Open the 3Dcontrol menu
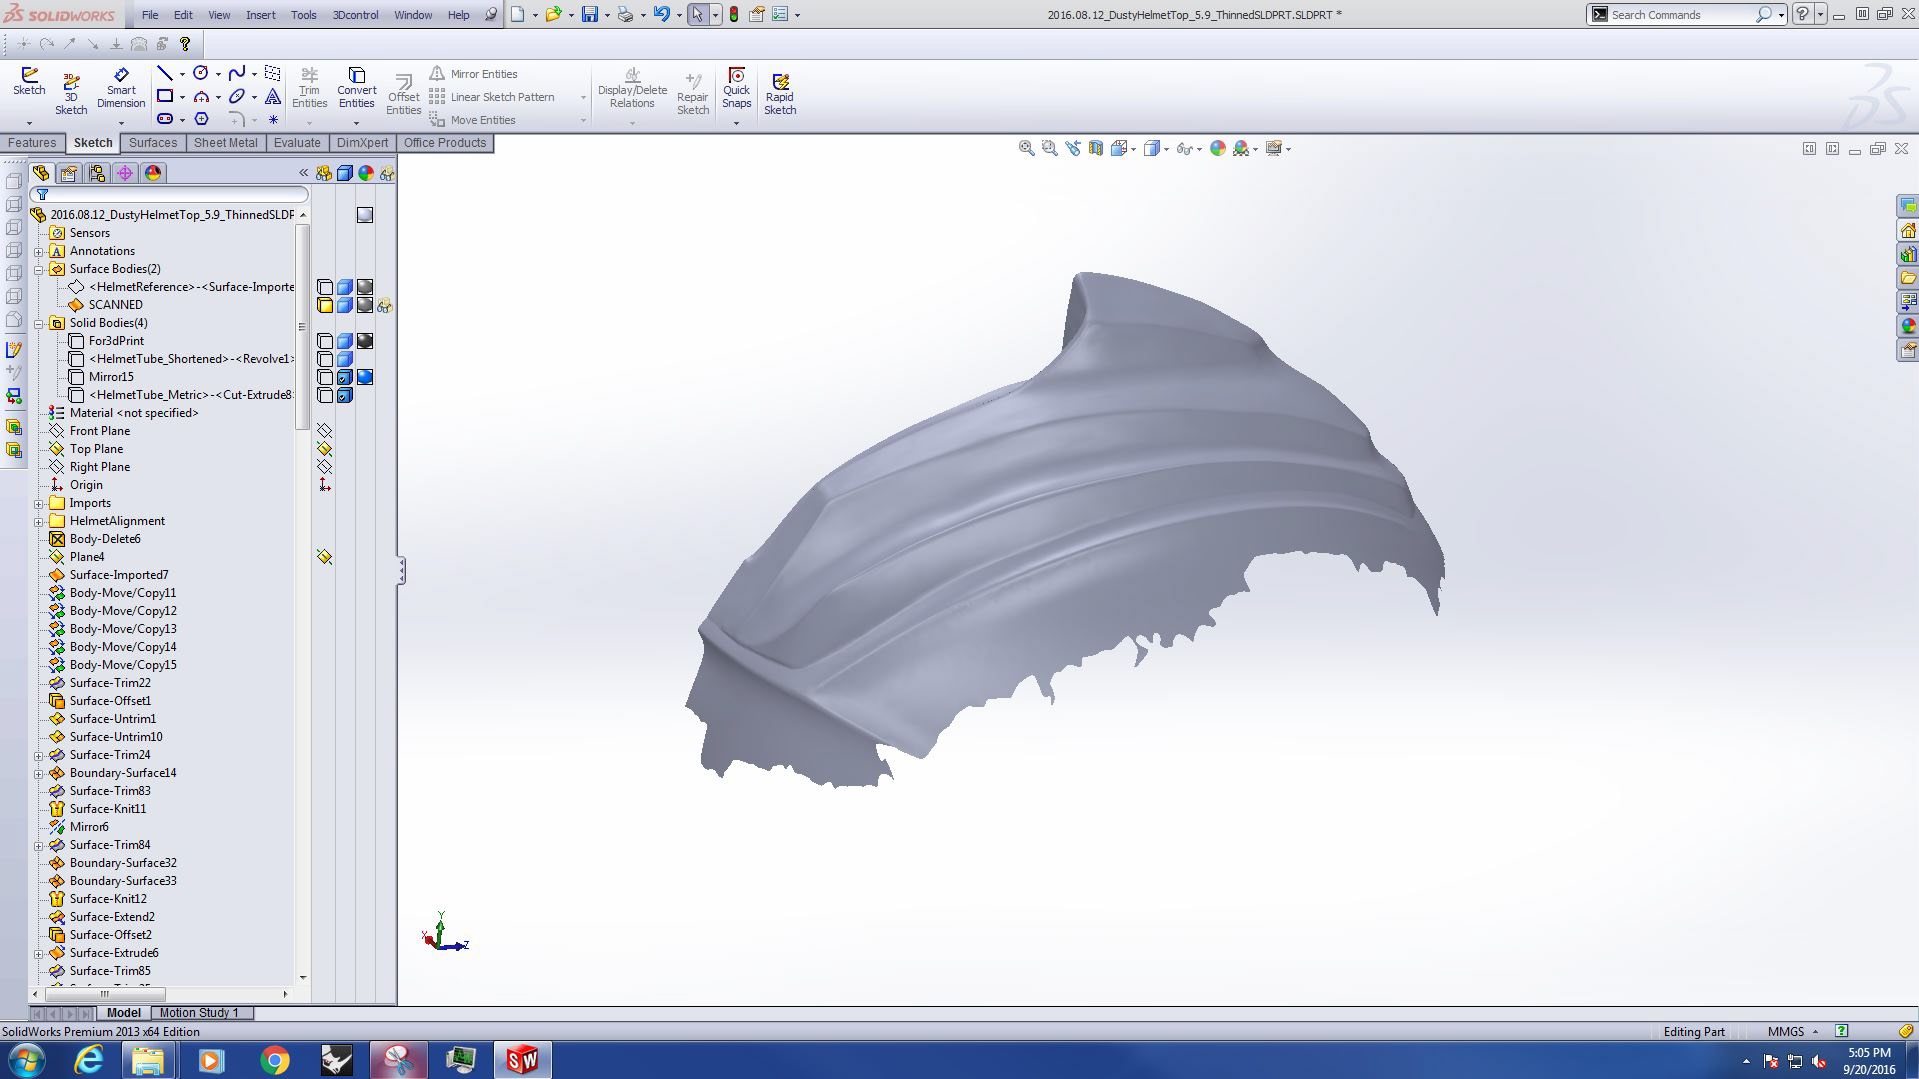This screenshot has width=1919, height=1079. click(355, 15)
